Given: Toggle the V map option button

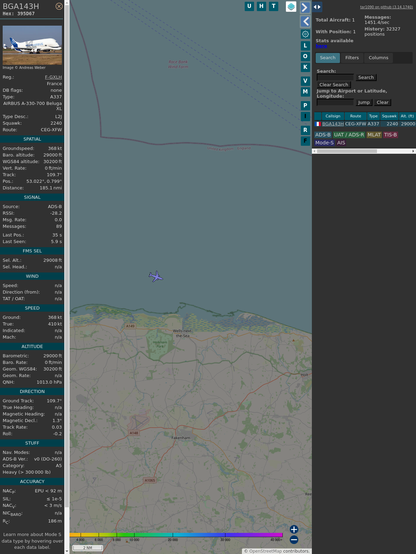Looking at the screenshot, I should 305,81.
